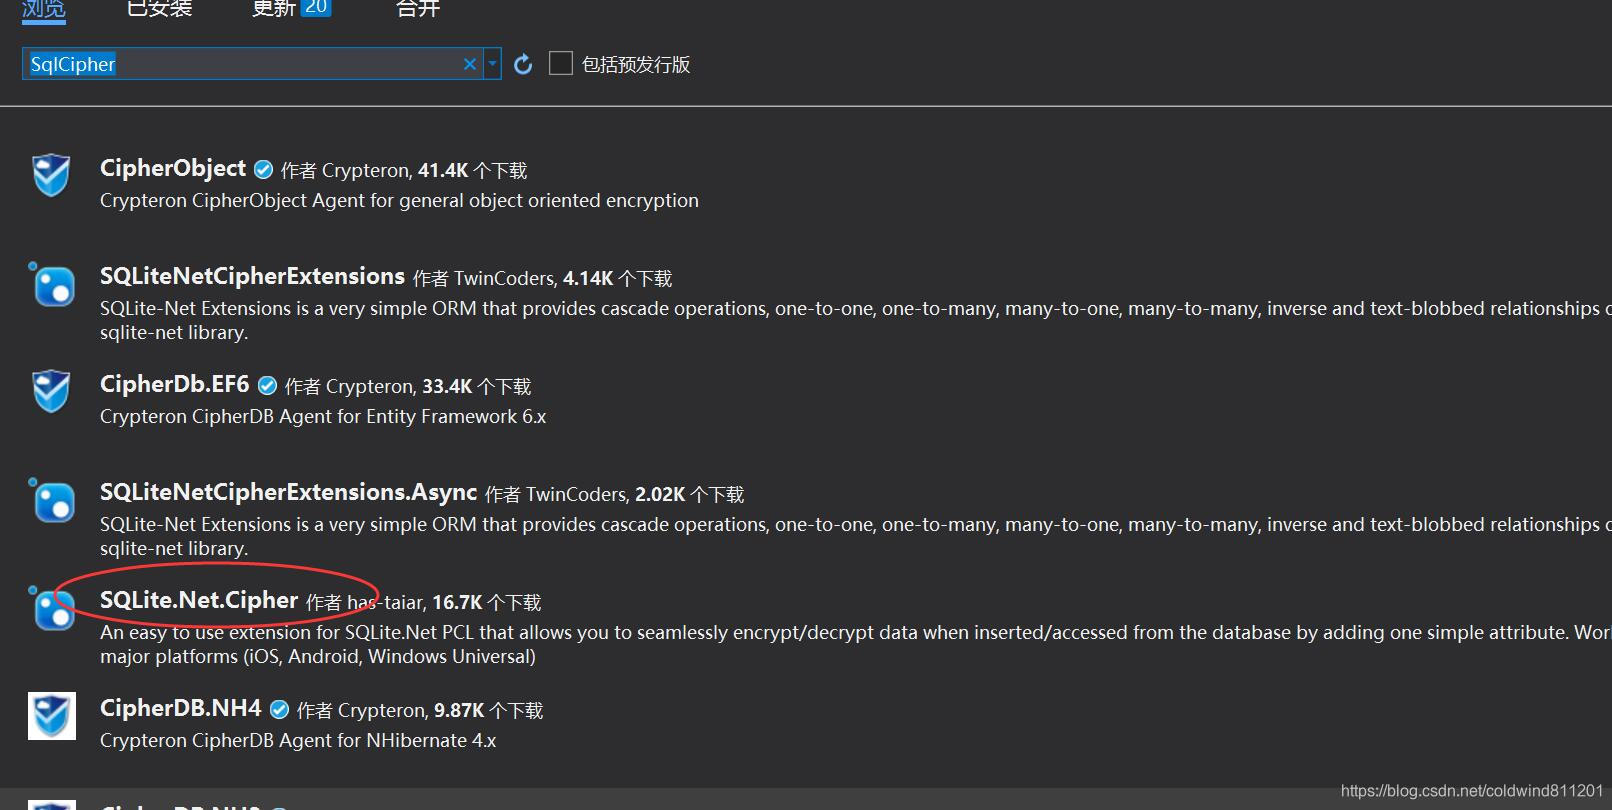1612x810 pixels.
Task: Select the SQLiteNetCipherExtensions package title
Action: pos(252,276)
